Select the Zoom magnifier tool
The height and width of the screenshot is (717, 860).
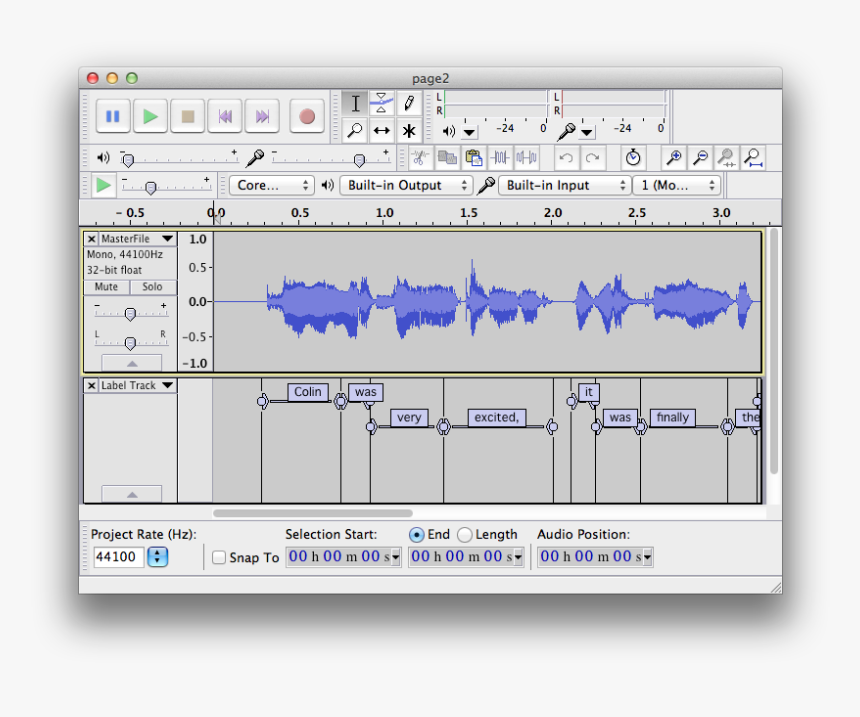355,131
